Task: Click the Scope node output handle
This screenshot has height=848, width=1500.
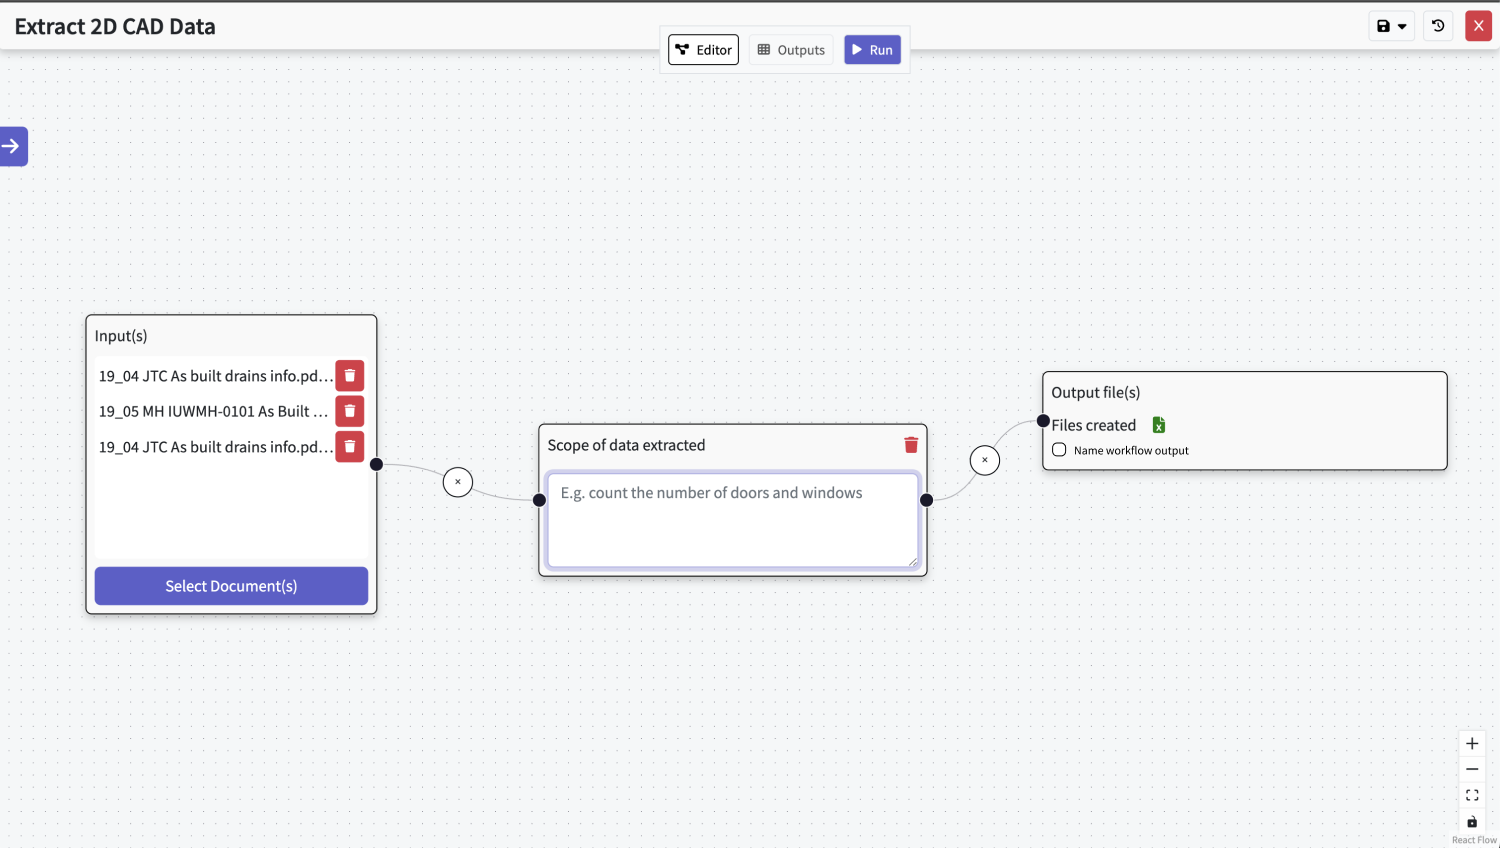Action: click(x=927, y=500)
